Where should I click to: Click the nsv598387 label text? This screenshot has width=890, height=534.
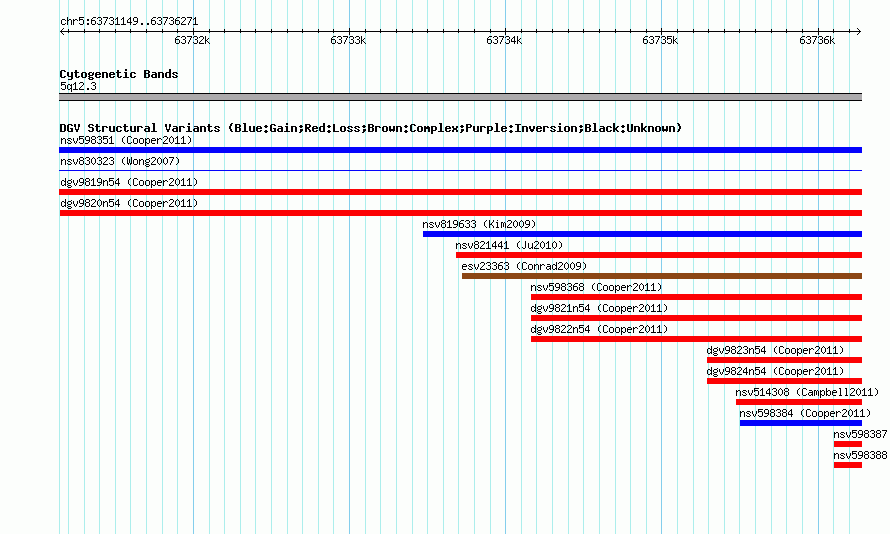(860, 434)
